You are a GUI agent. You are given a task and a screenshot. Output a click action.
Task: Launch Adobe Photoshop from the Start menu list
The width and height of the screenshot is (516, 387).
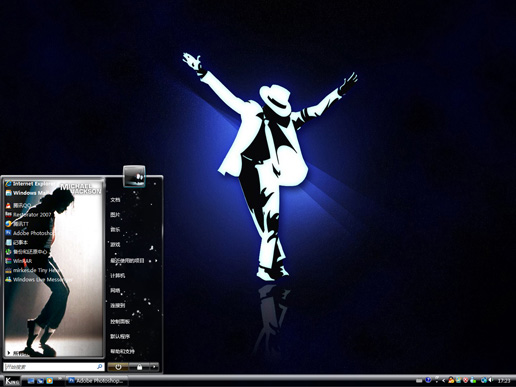coord(29,233)
